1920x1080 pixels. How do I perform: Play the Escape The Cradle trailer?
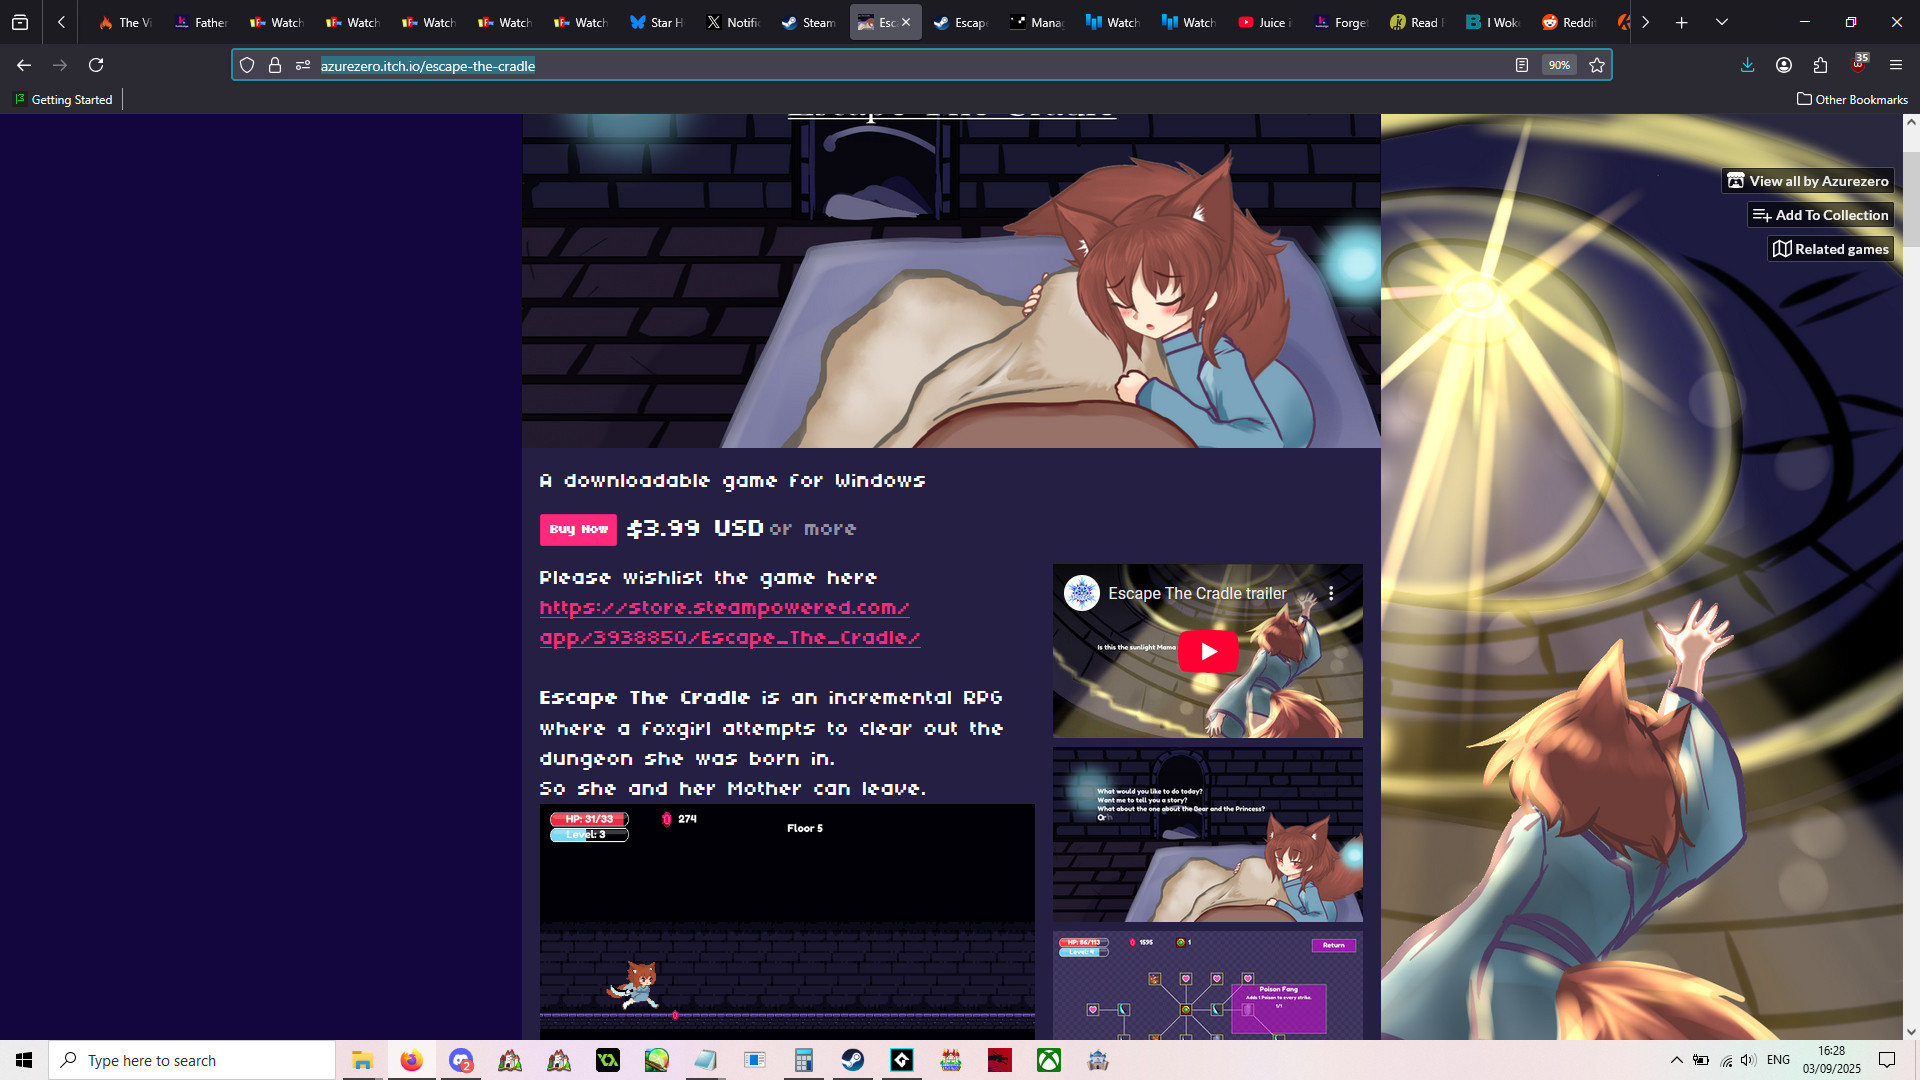1208,651
